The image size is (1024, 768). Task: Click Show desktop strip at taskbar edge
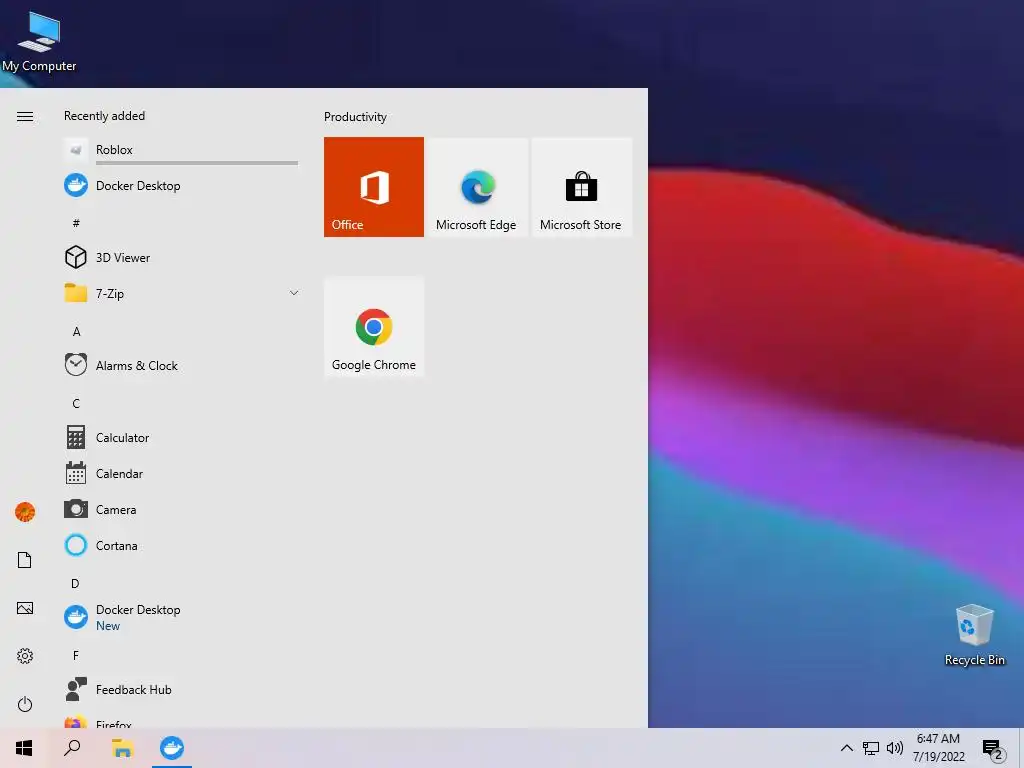1021,748
